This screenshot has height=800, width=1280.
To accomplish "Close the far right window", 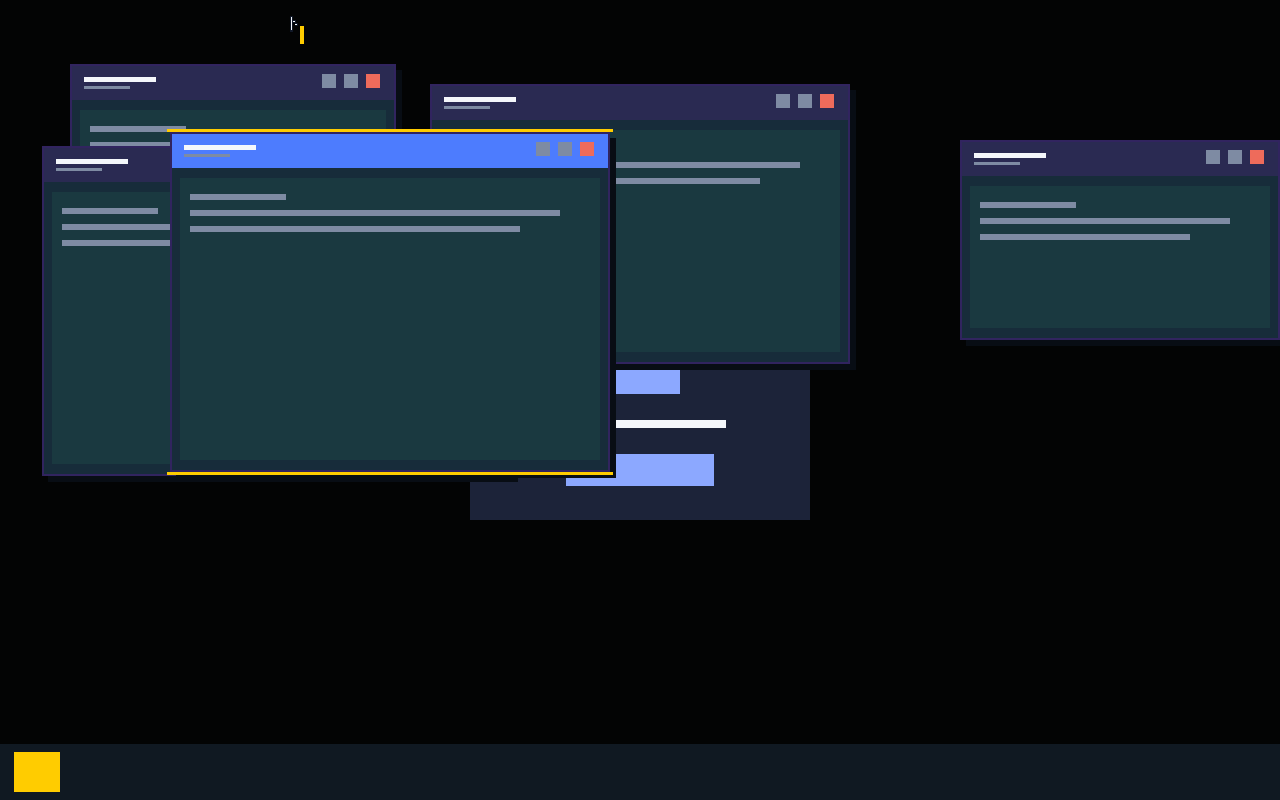I will click(x=1257, y=157).
